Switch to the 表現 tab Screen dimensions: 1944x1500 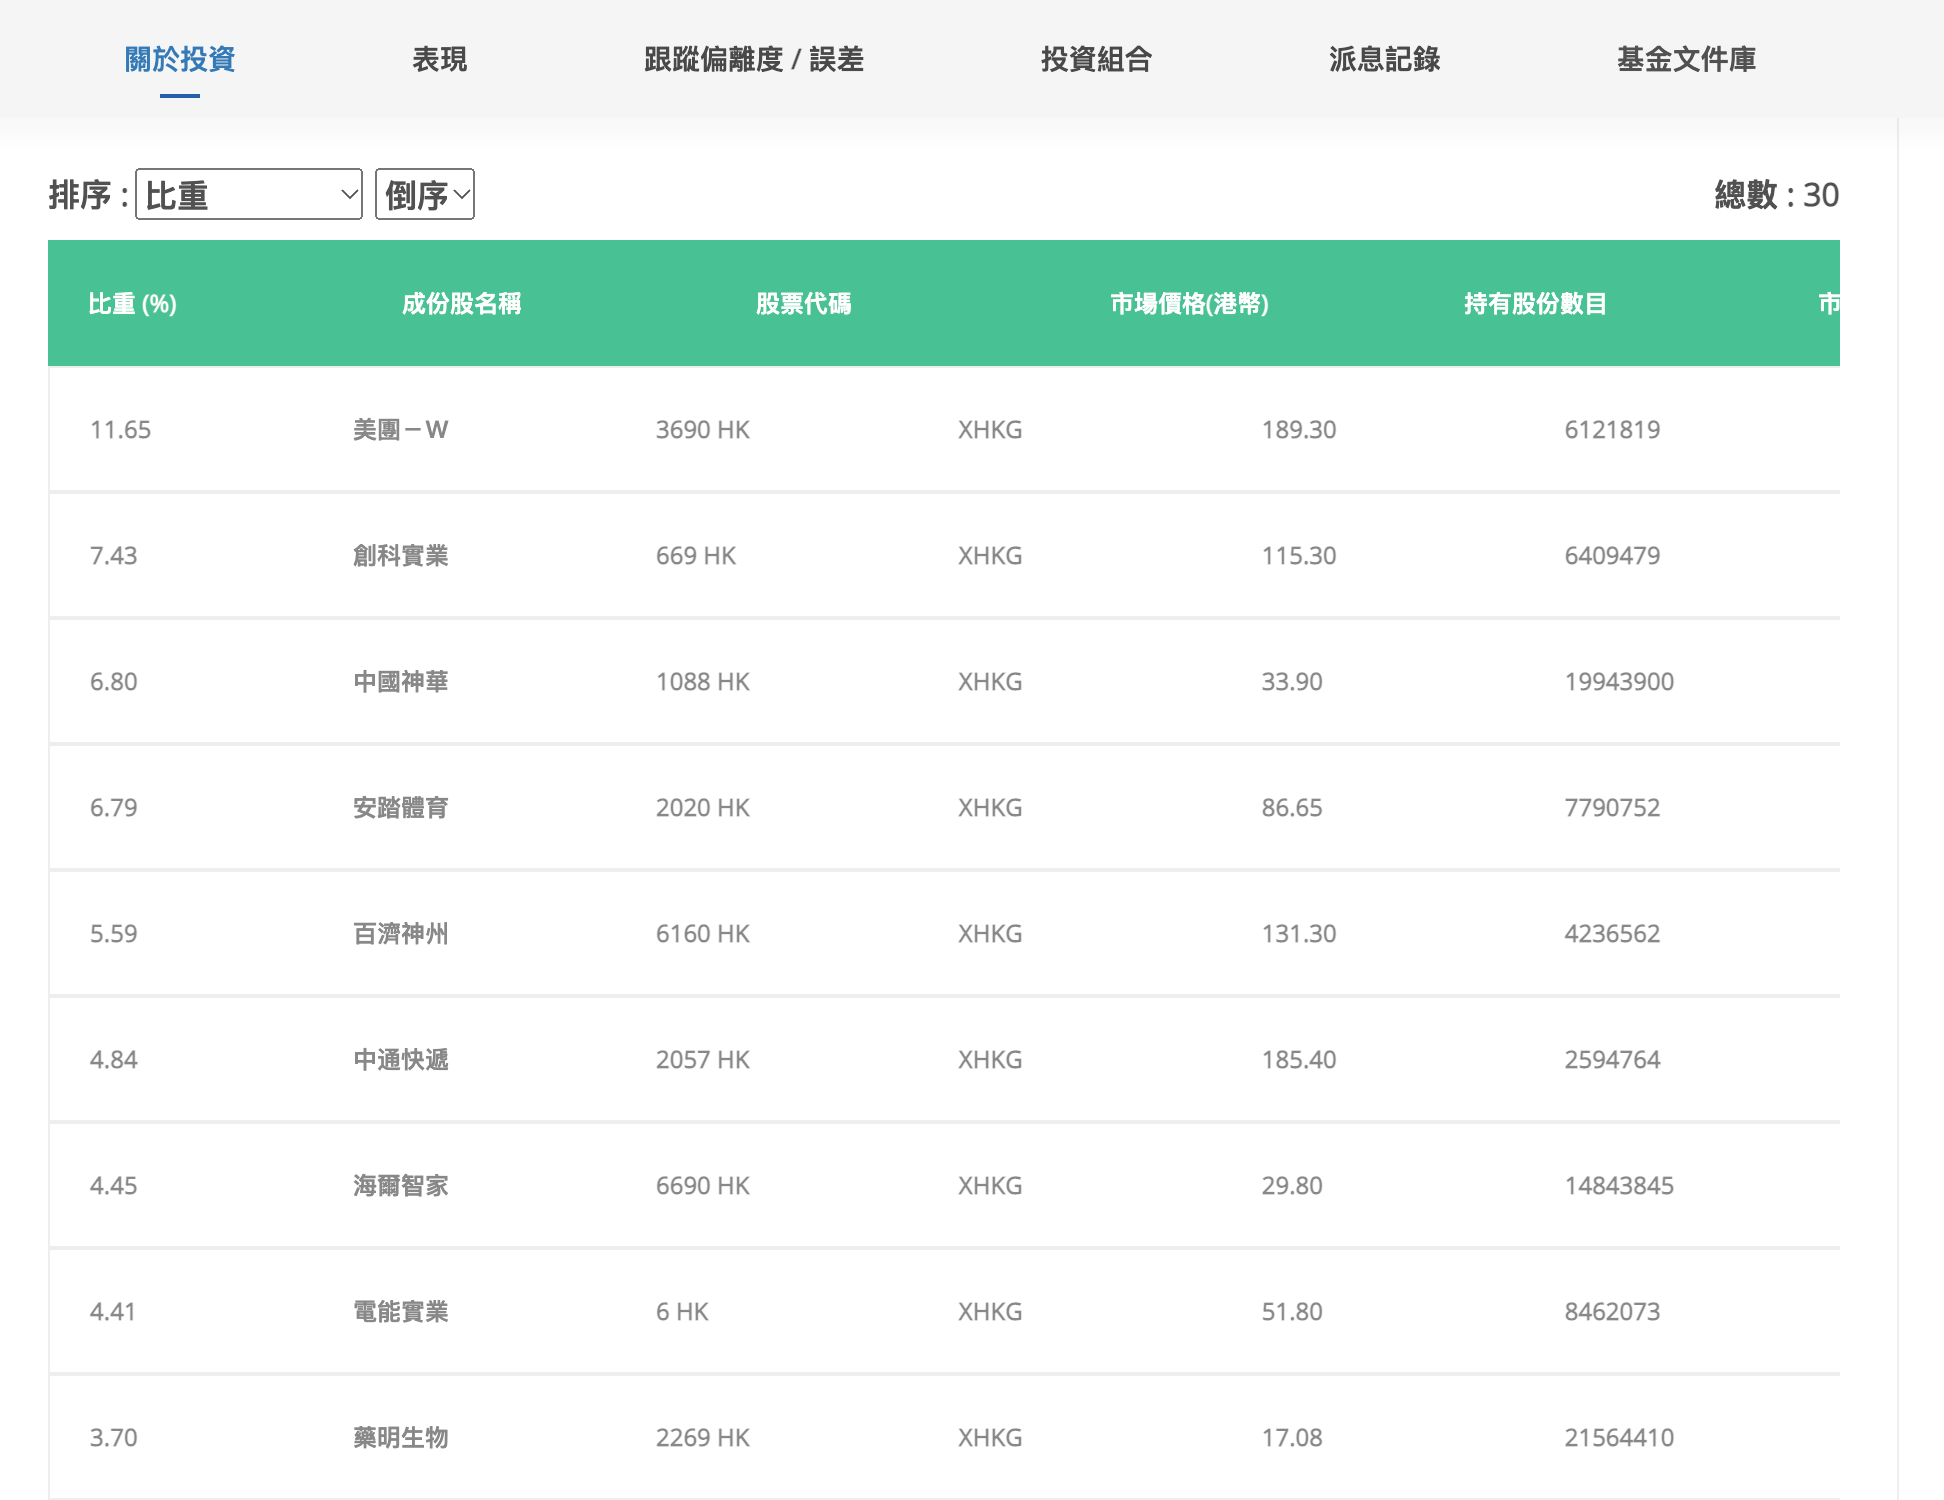tap(440, 59)
